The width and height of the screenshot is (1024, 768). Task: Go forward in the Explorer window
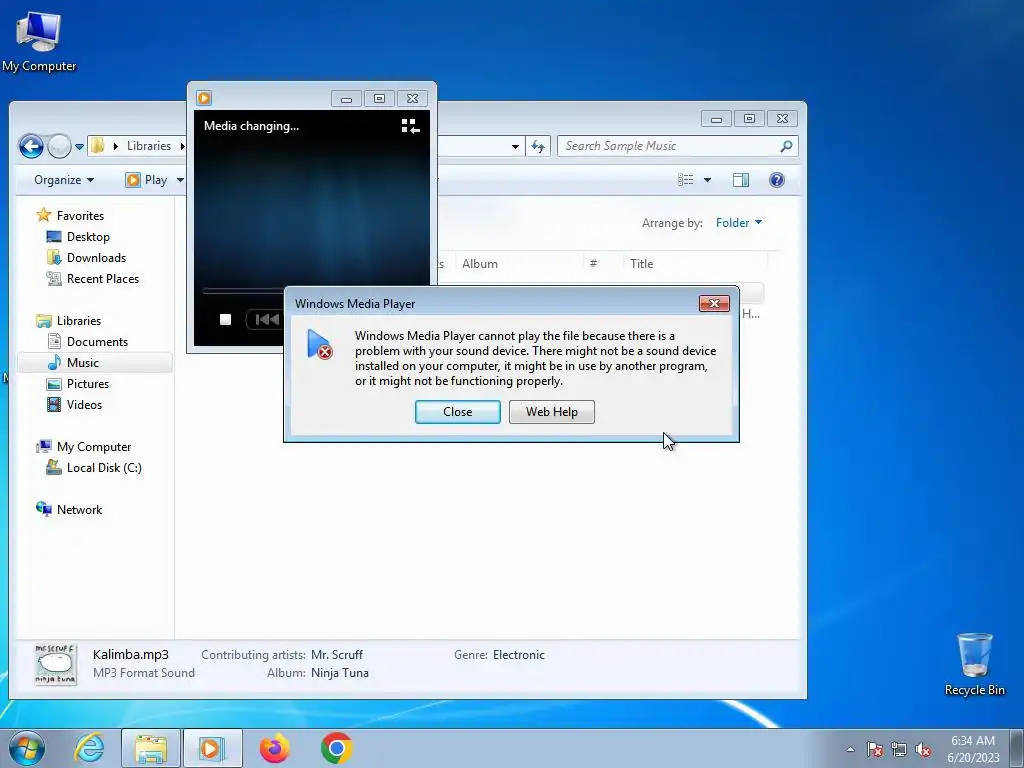59,146
